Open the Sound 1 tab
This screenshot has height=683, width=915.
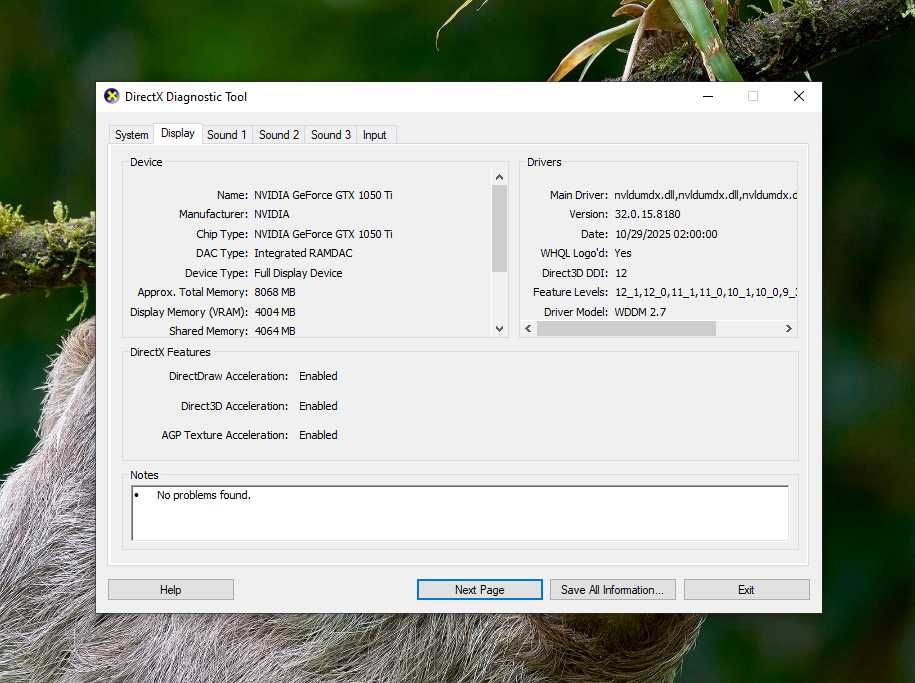(226, 135)
